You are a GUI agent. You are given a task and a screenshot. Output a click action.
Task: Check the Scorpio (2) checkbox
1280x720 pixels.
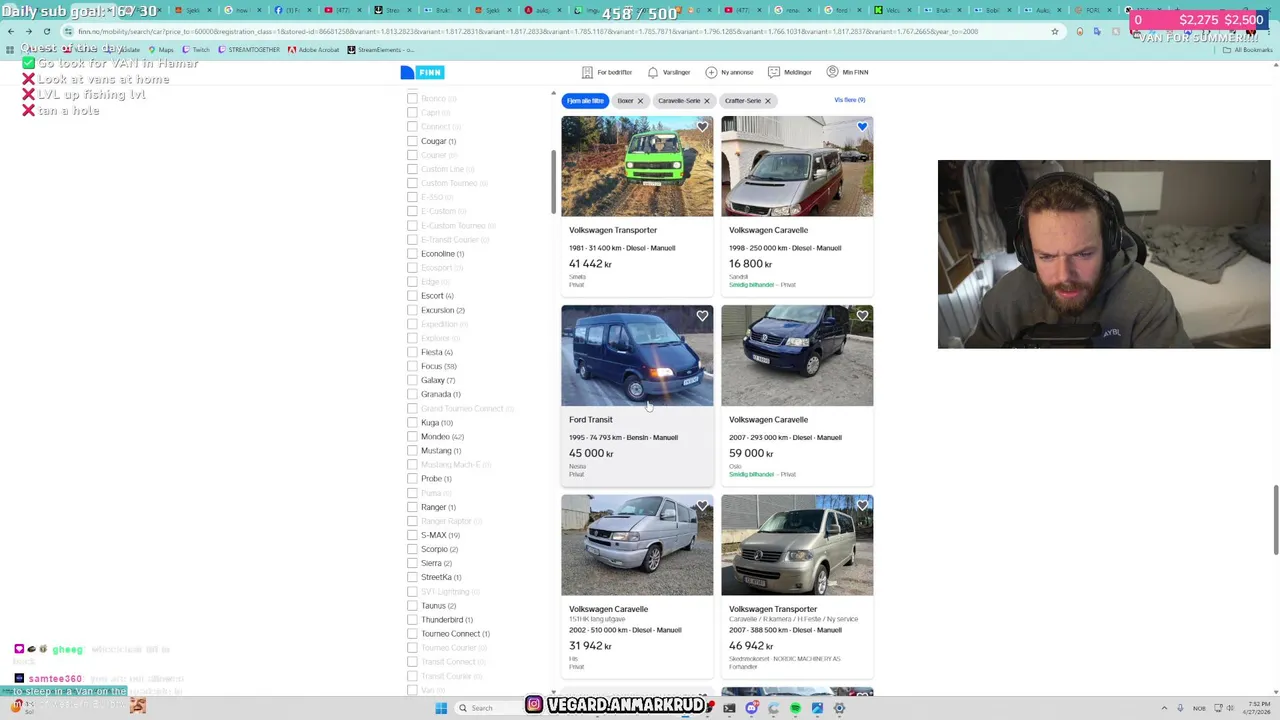tap(412, 549)
